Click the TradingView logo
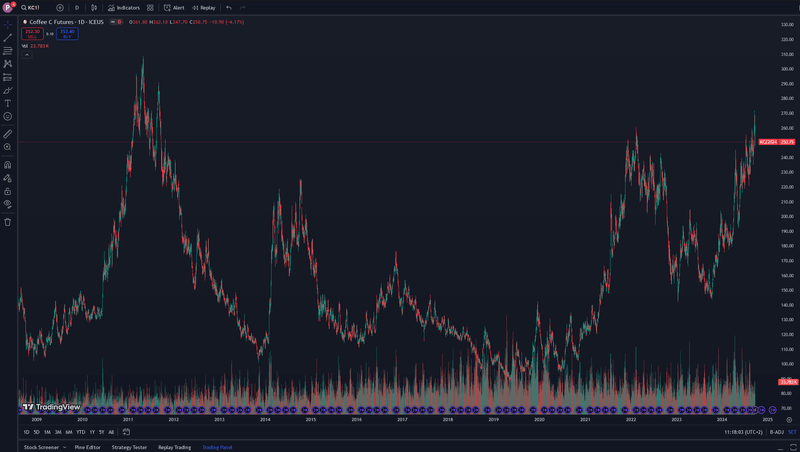Image resolution: width=800 pixels, height=452 pixels. [52, 407]
